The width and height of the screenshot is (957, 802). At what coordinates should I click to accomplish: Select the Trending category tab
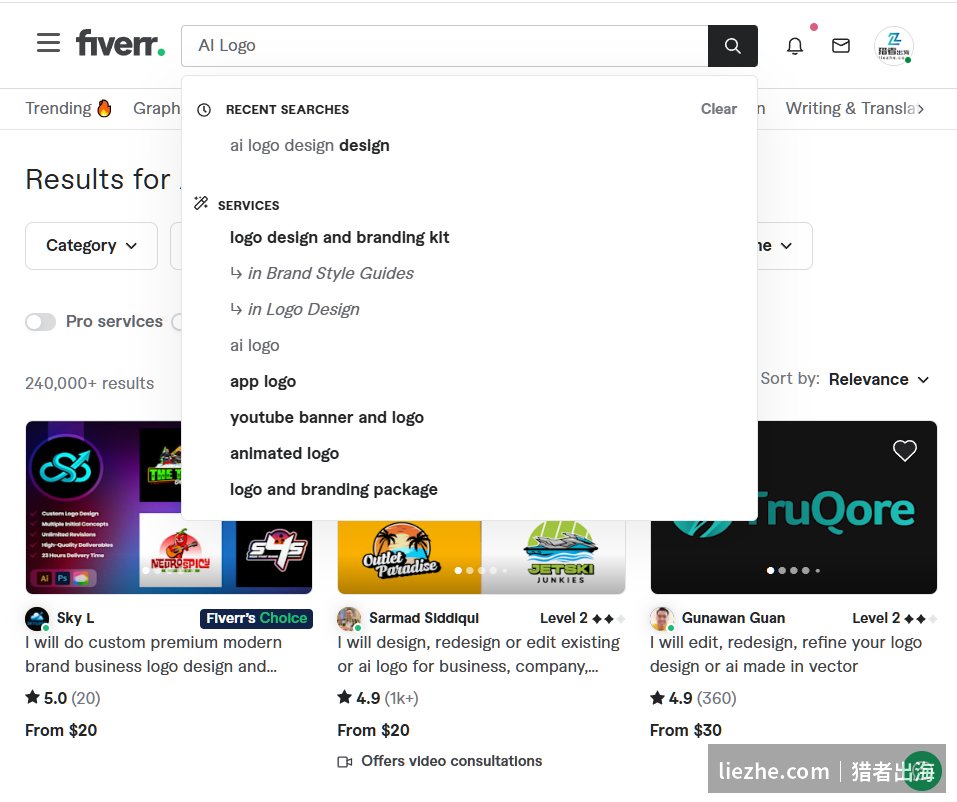pyautogui.click(x=68, y=109)
